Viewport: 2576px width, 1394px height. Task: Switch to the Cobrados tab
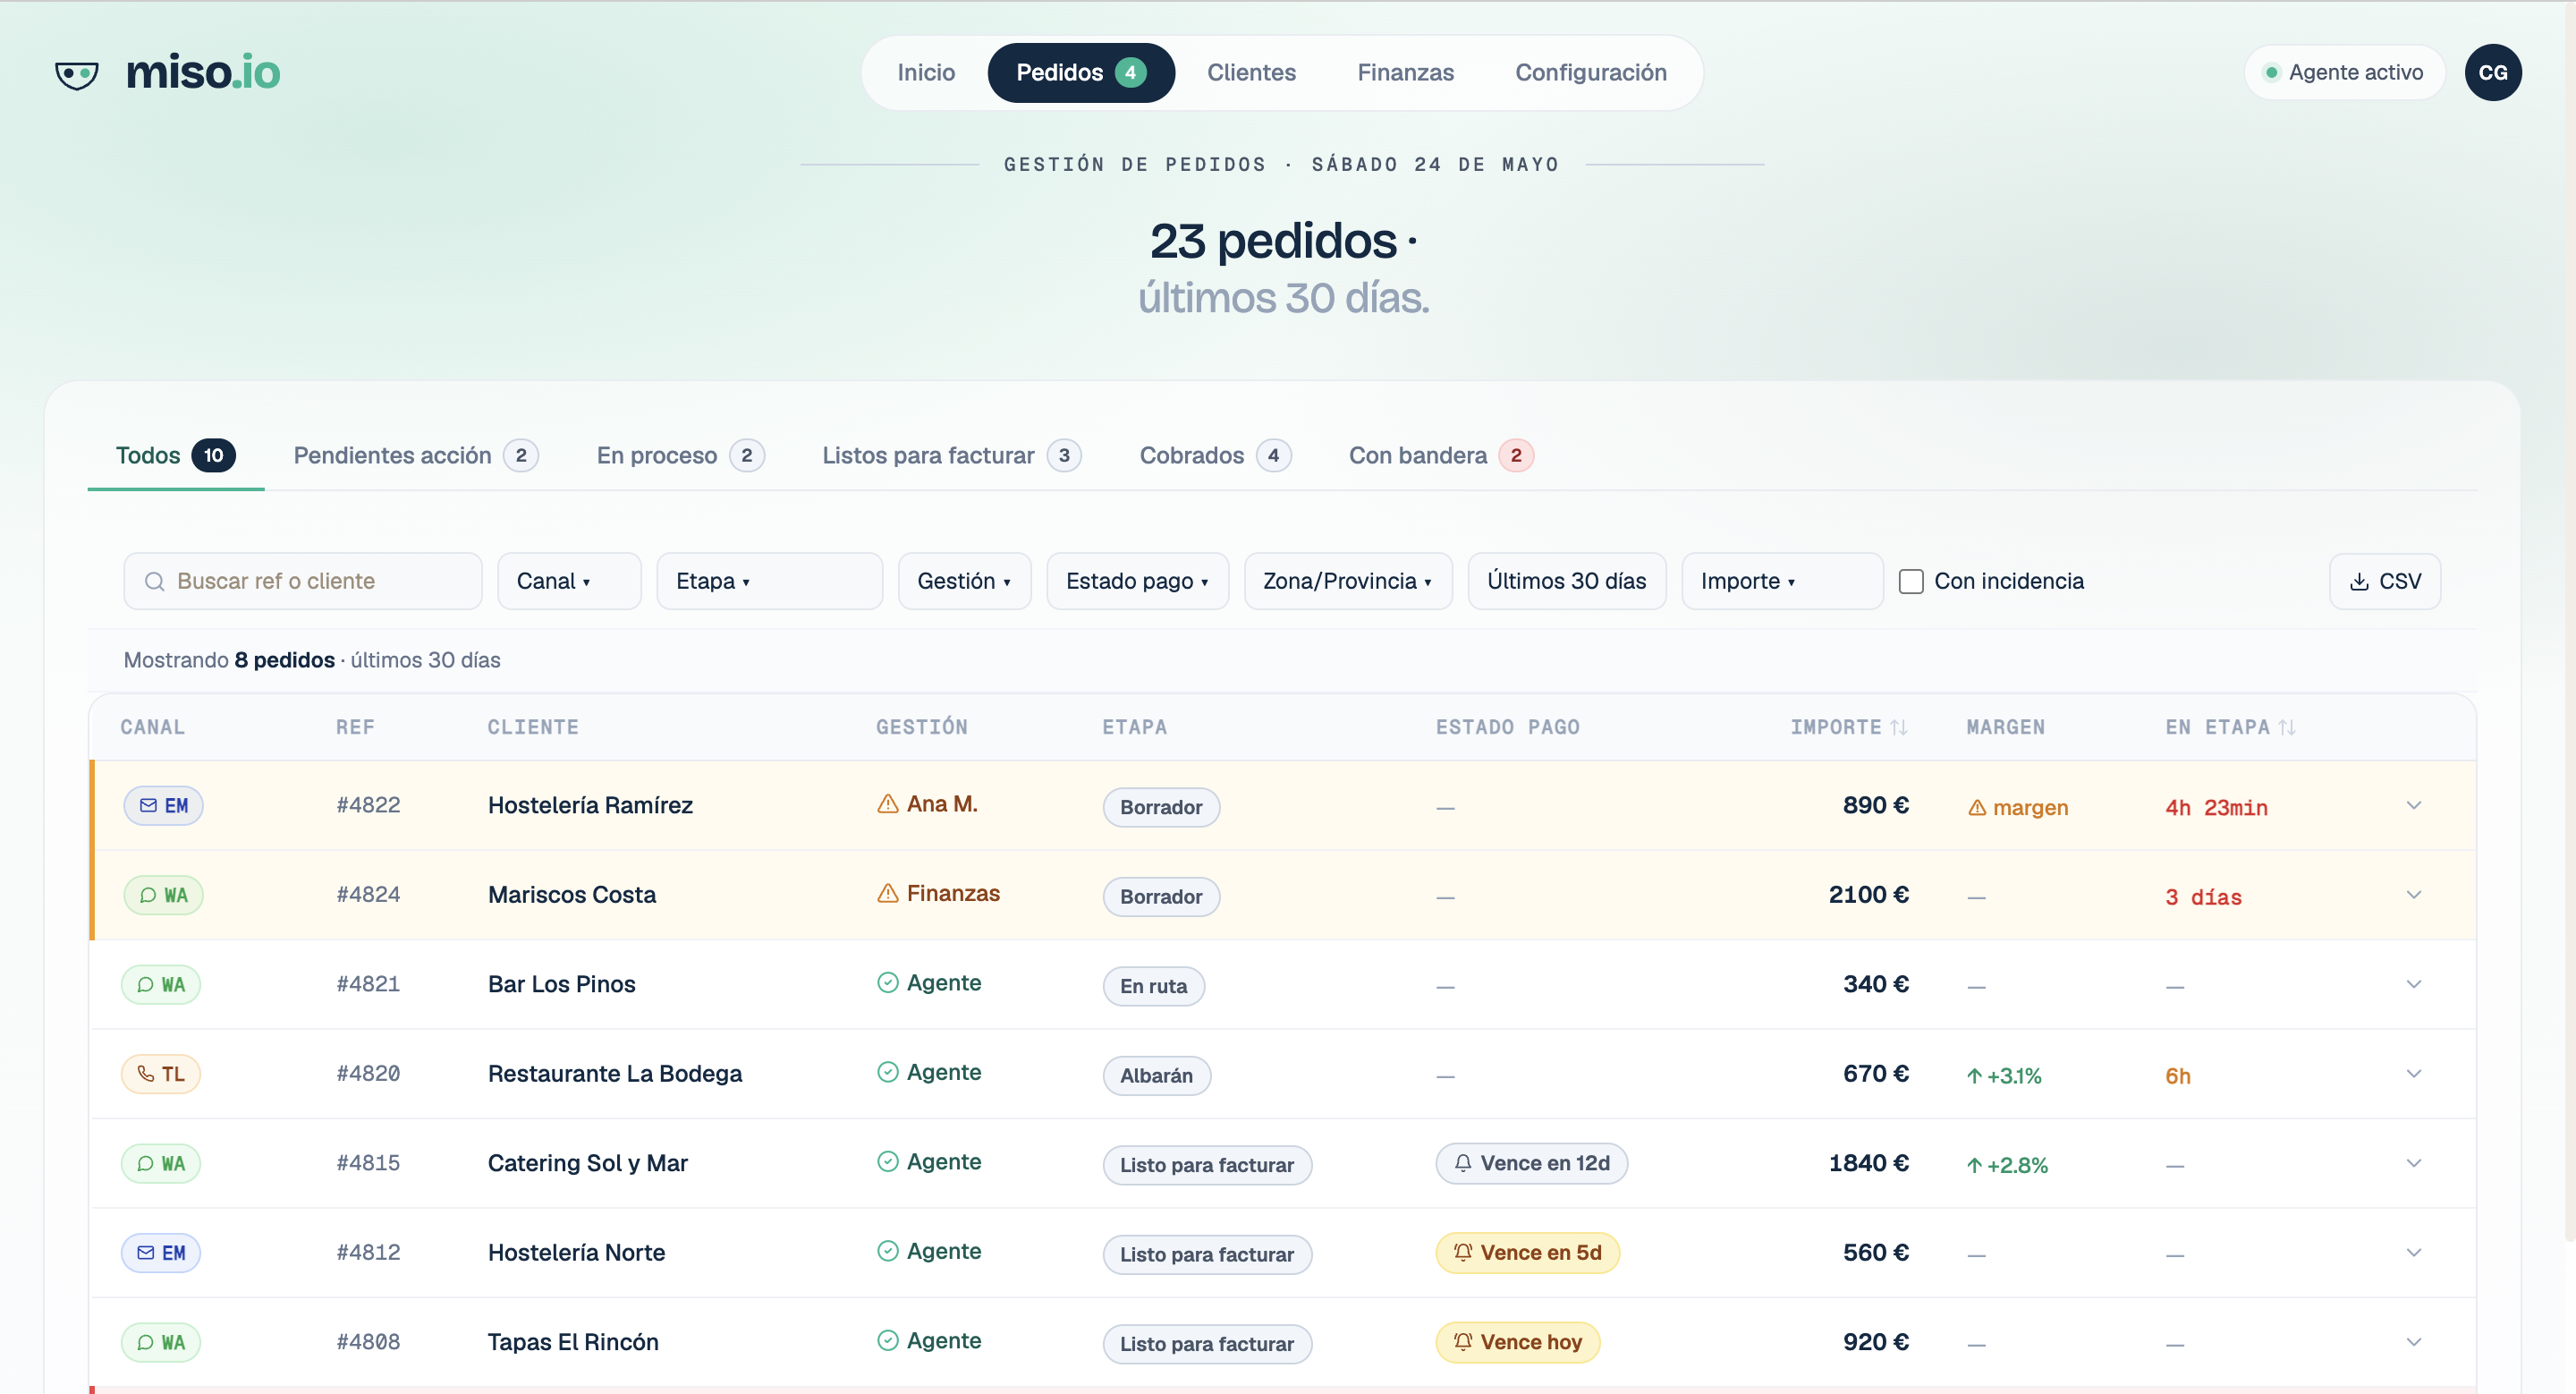point(1215,455)
